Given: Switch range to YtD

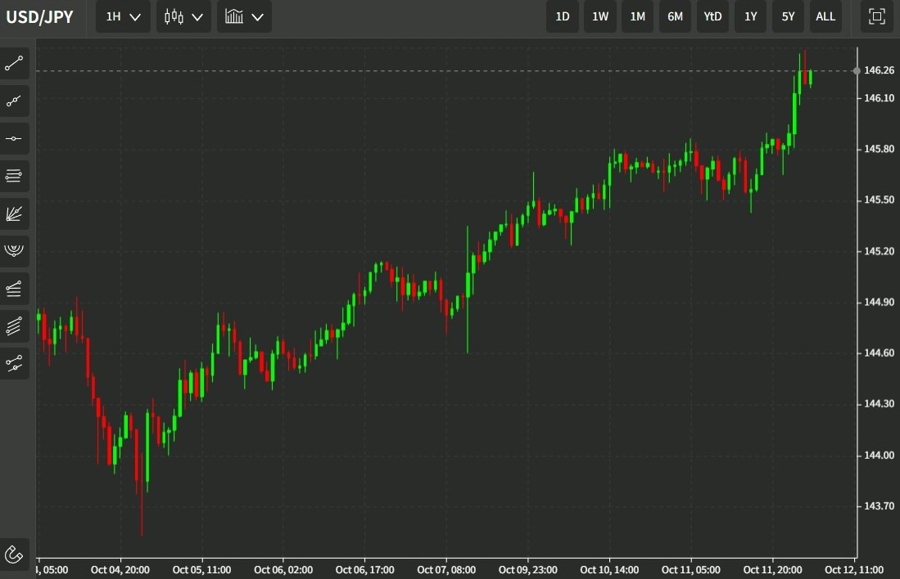Looking at the screenshot, I should [713, 17].
